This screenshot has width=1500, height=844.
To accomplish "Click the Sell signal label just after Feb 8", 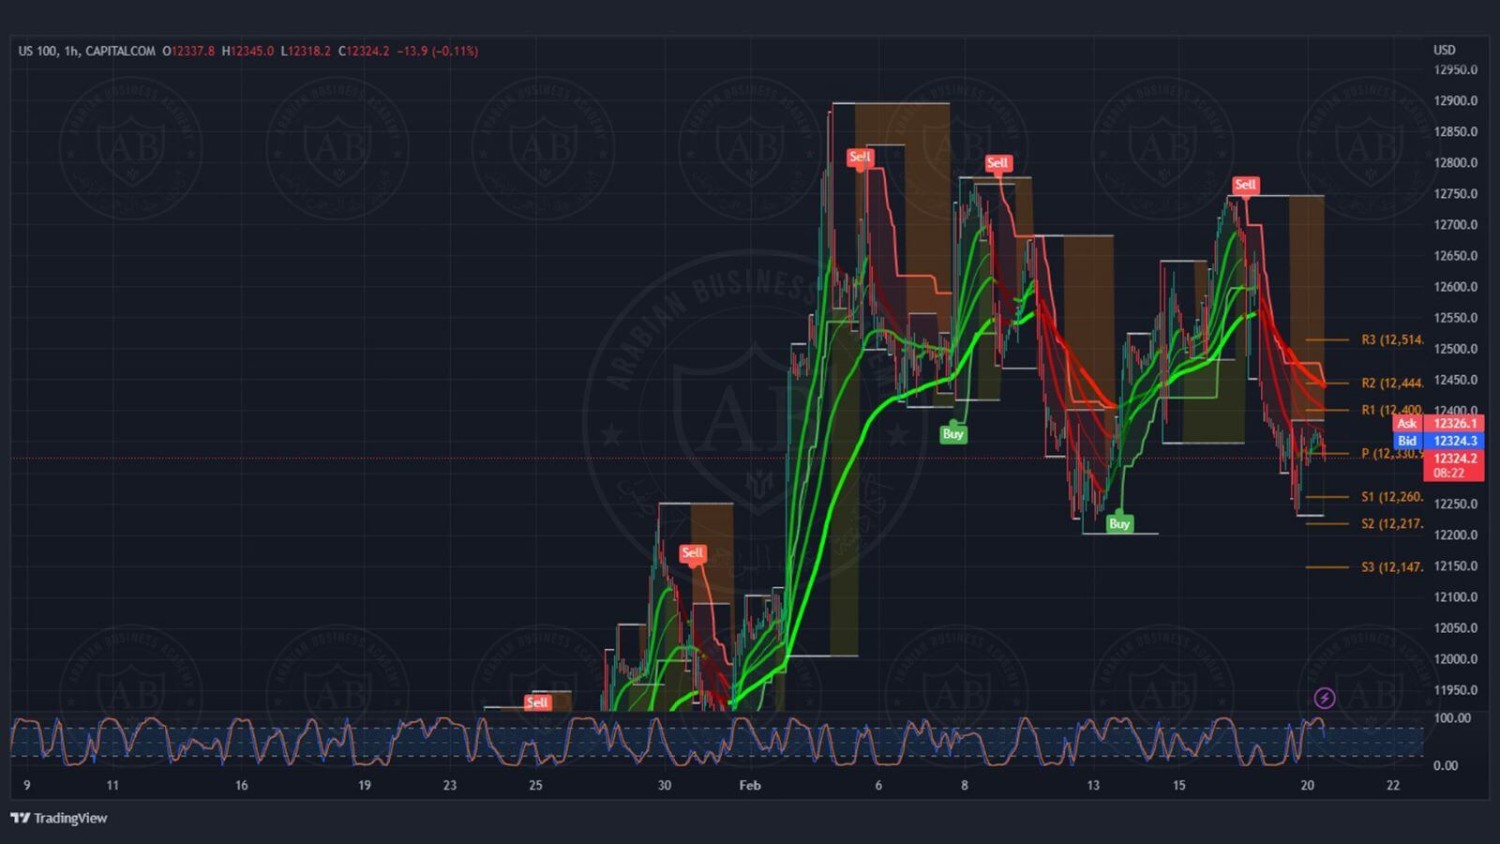I will (998, 163).
